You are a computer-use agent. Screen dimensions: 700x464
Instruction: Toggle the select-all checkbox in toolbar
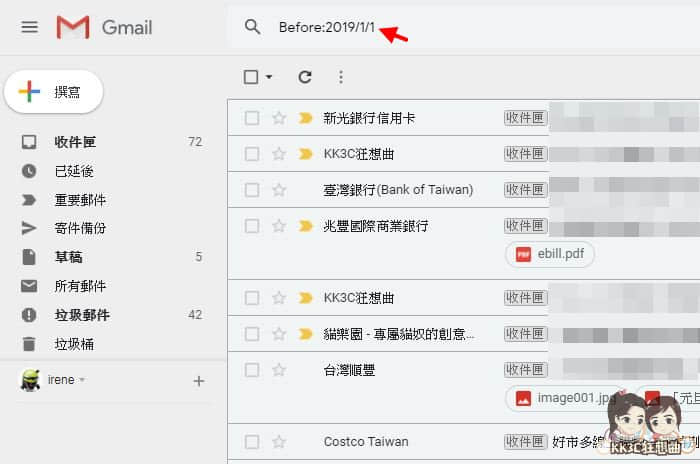(251, 77)
